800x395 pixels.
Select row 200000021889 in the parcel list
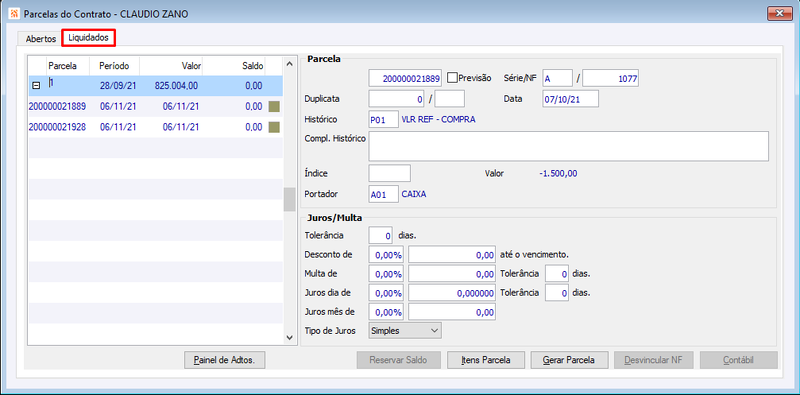point(155,107)
